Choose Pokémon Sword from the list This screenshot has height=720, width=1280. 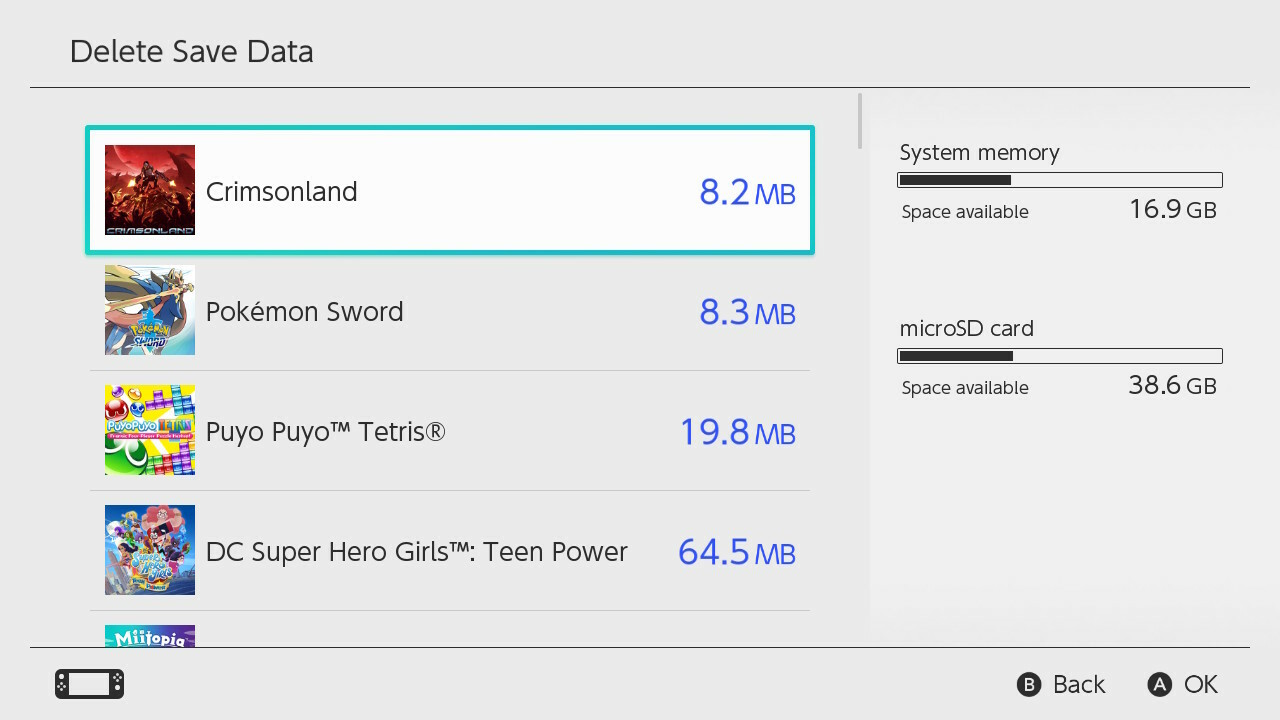click(450, 310)
